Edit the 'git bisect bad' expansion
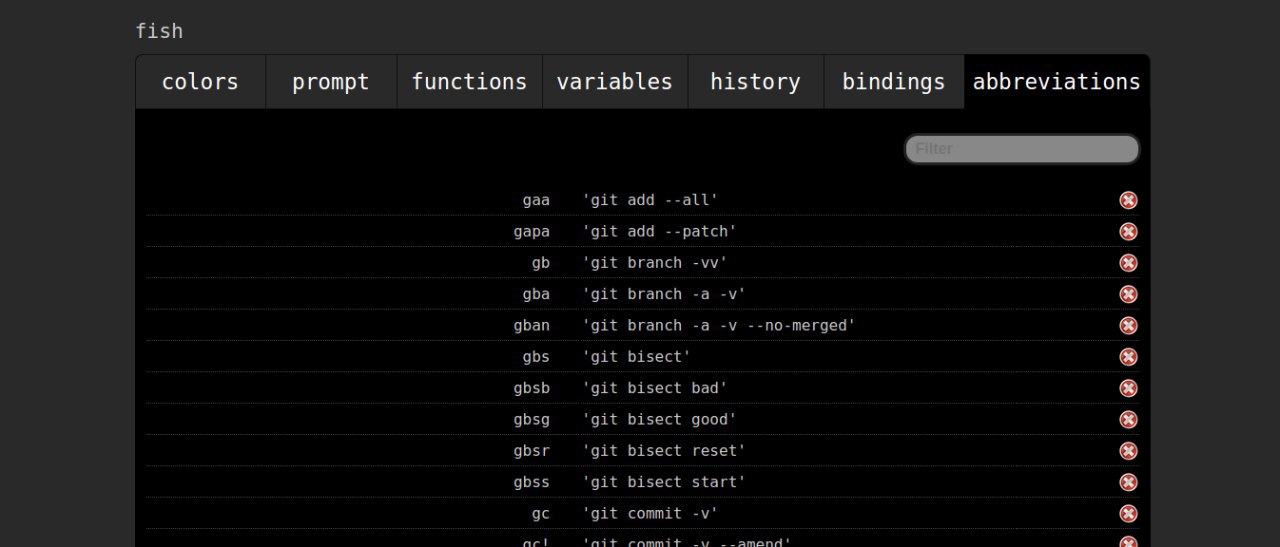 pos(655,388)
